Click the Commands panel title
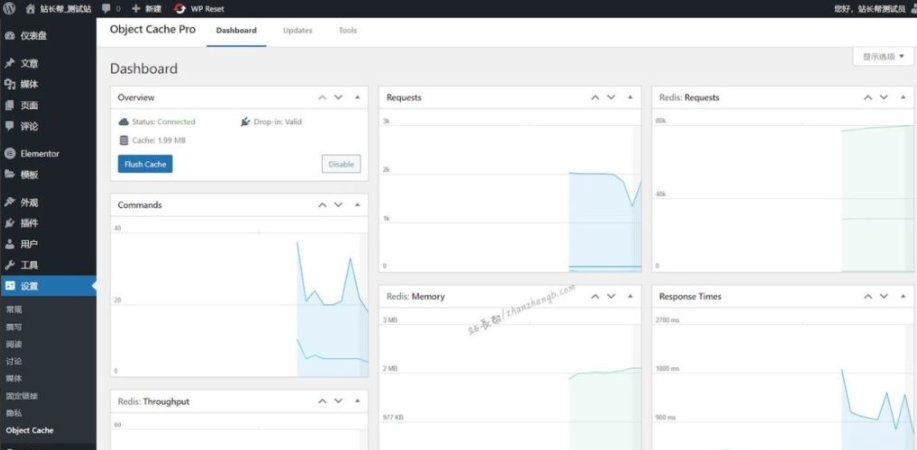917x450 pixels. click(140, 205)
